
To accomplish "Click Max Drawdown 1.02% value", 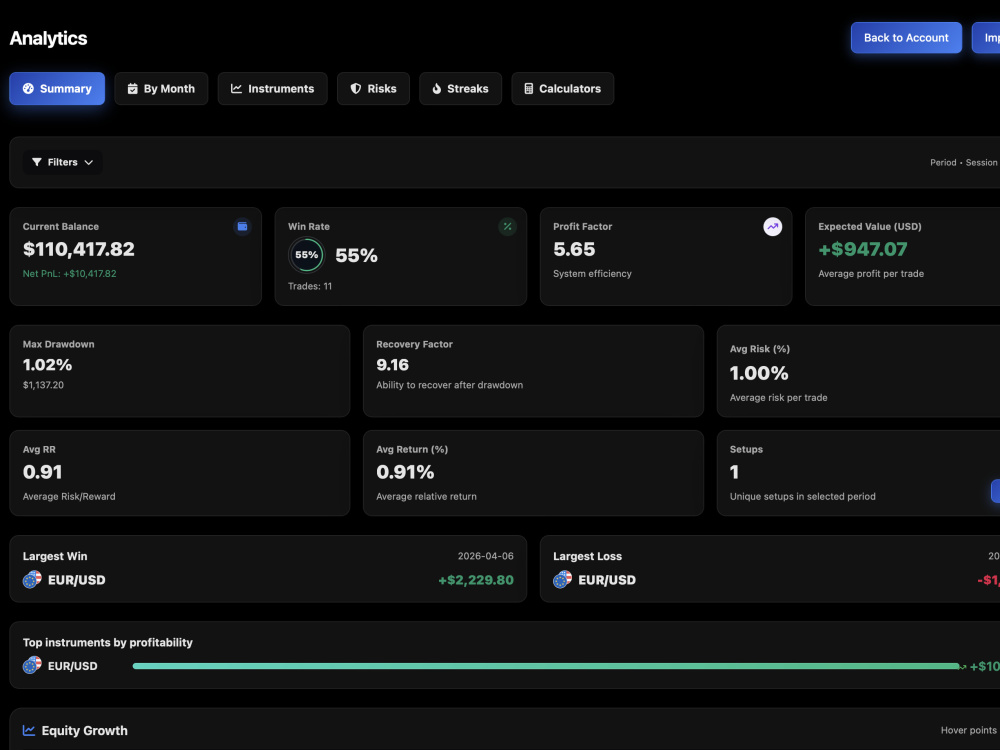I will (x=47, y=365).
